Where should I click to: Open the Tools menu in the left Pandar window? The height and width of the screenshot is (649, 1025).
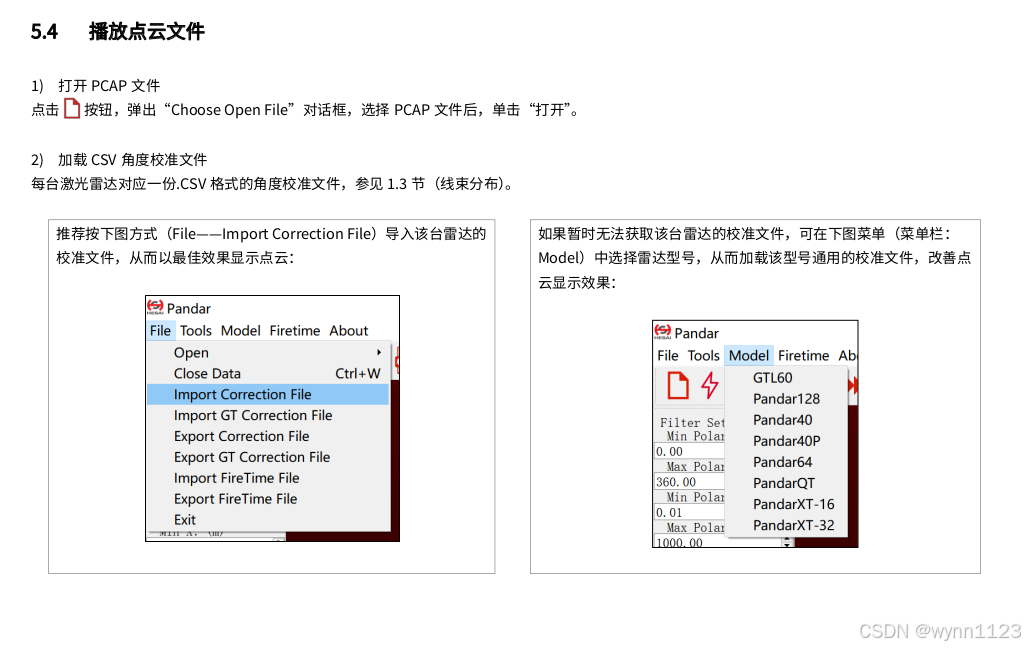(x=196, y=331)
